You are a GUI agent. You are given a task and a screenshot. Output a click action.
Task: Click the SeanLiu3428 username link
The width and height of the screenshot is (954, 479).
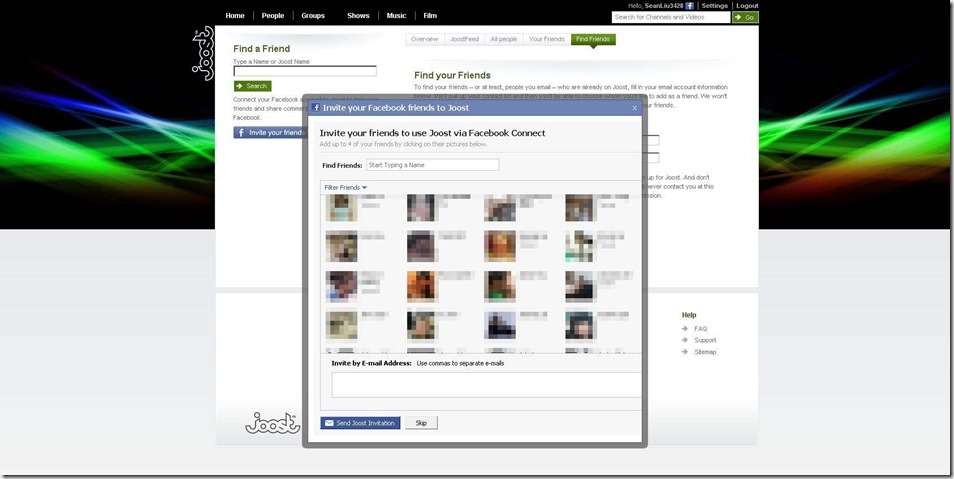(664, 5)
